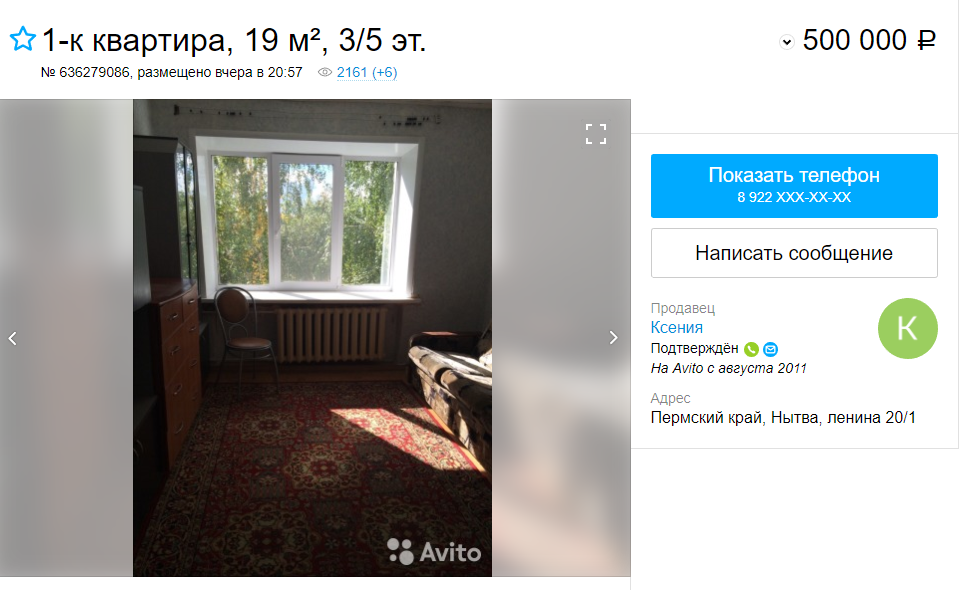The height and width of the screenshot is (590, 966).
Task: Open seller avatar with letter K
Action: pyautogui.click(x=907, y=328)
